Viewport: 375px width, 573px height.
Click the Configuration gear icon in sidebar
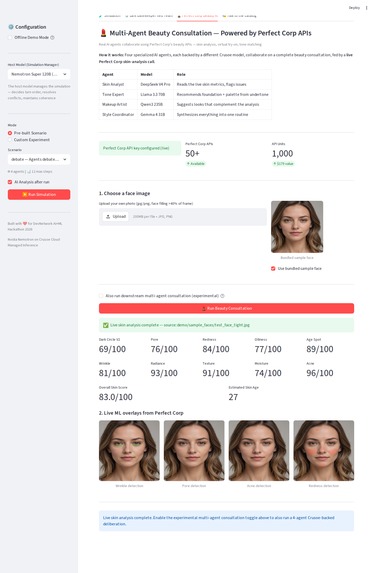pyautogui.click(x=11, y=27)
